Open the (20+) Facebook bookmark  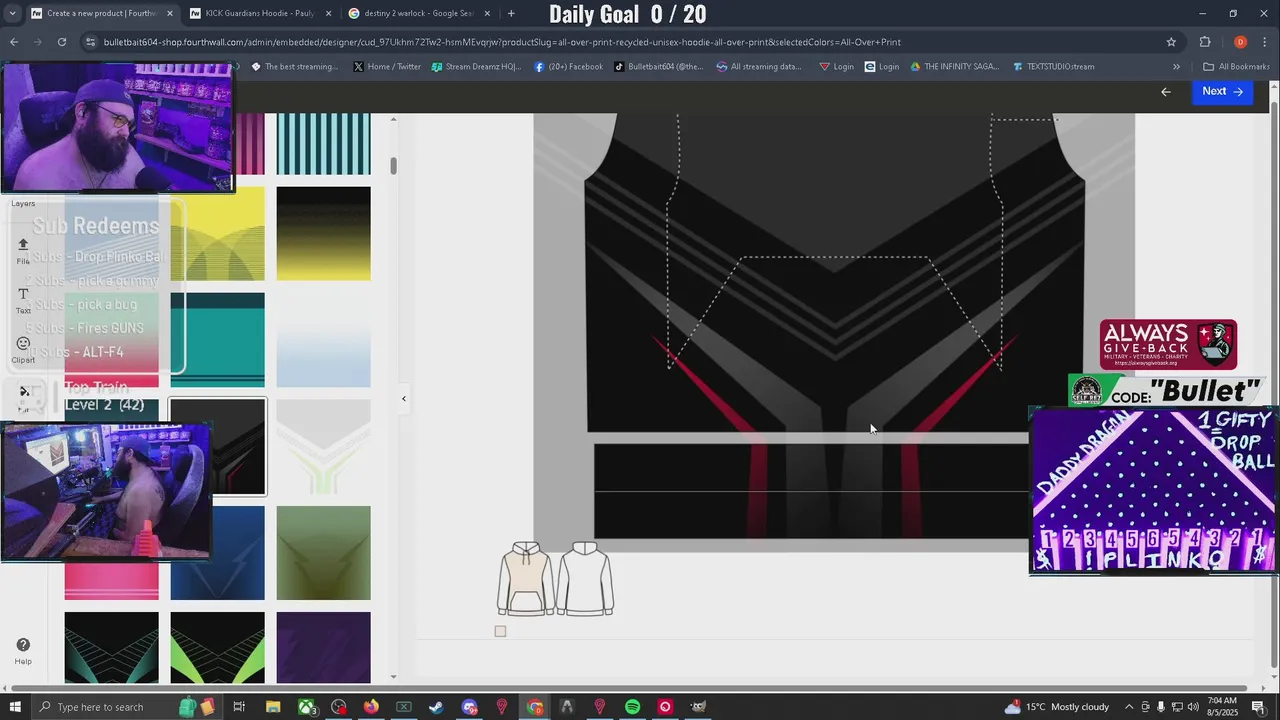(x=568, y=67)
